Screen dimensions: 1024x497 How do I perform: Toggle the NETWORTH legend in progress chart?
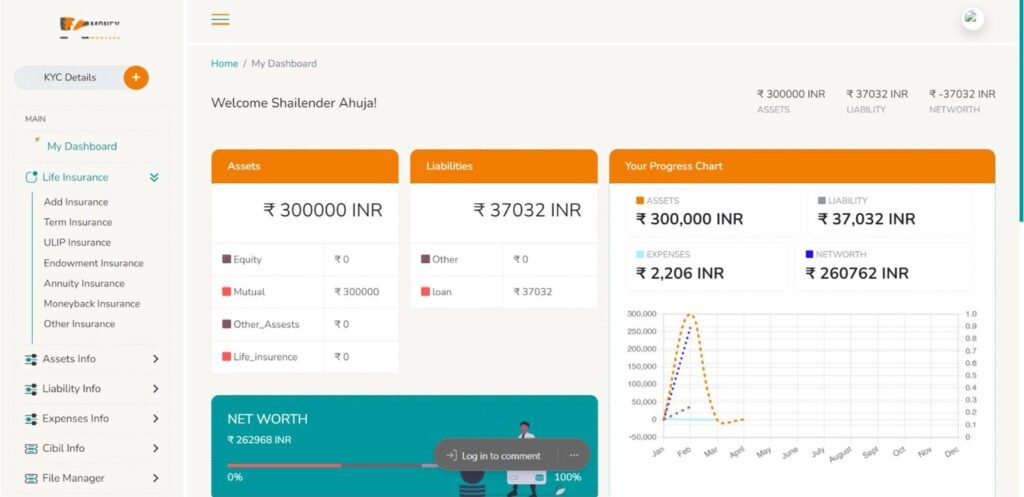click(835, 255)
